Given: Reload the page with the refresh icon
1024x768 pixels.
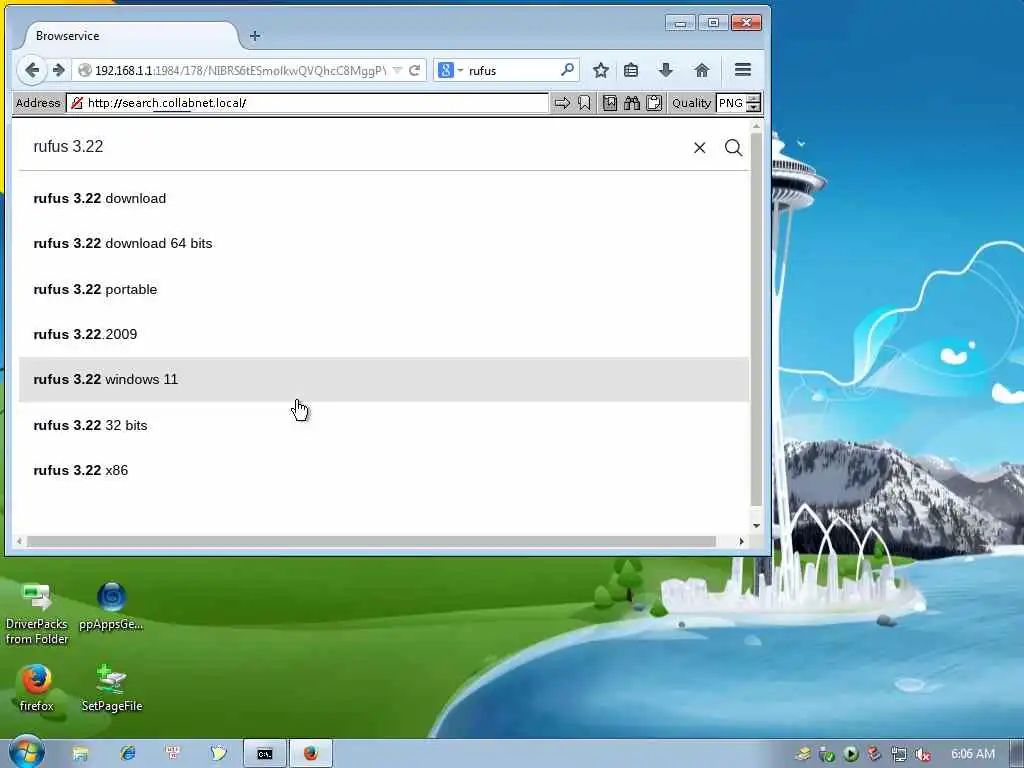Looking at the screenshot, I should point(414,71).
